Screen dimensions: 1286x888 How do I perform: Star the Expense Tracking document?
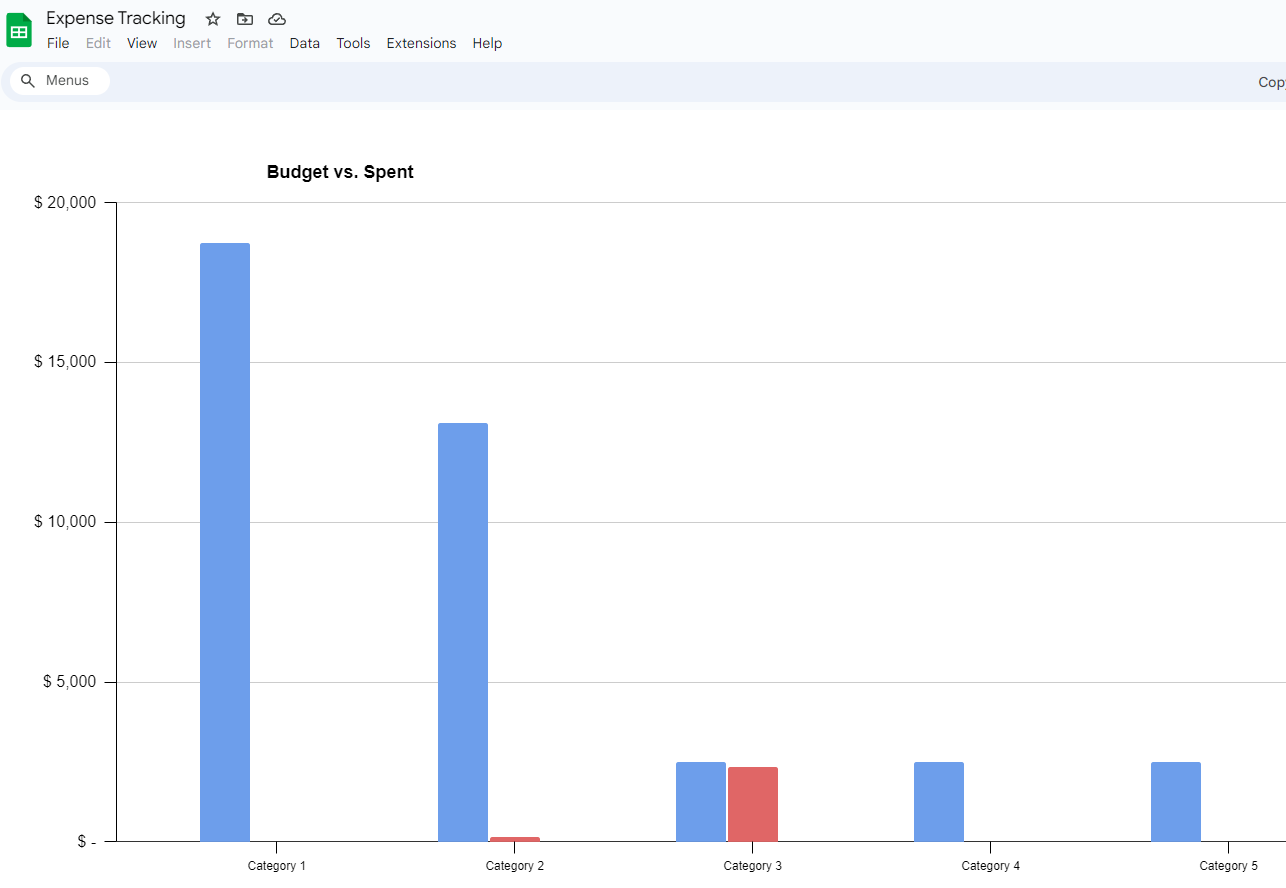(x=213, y=19)
